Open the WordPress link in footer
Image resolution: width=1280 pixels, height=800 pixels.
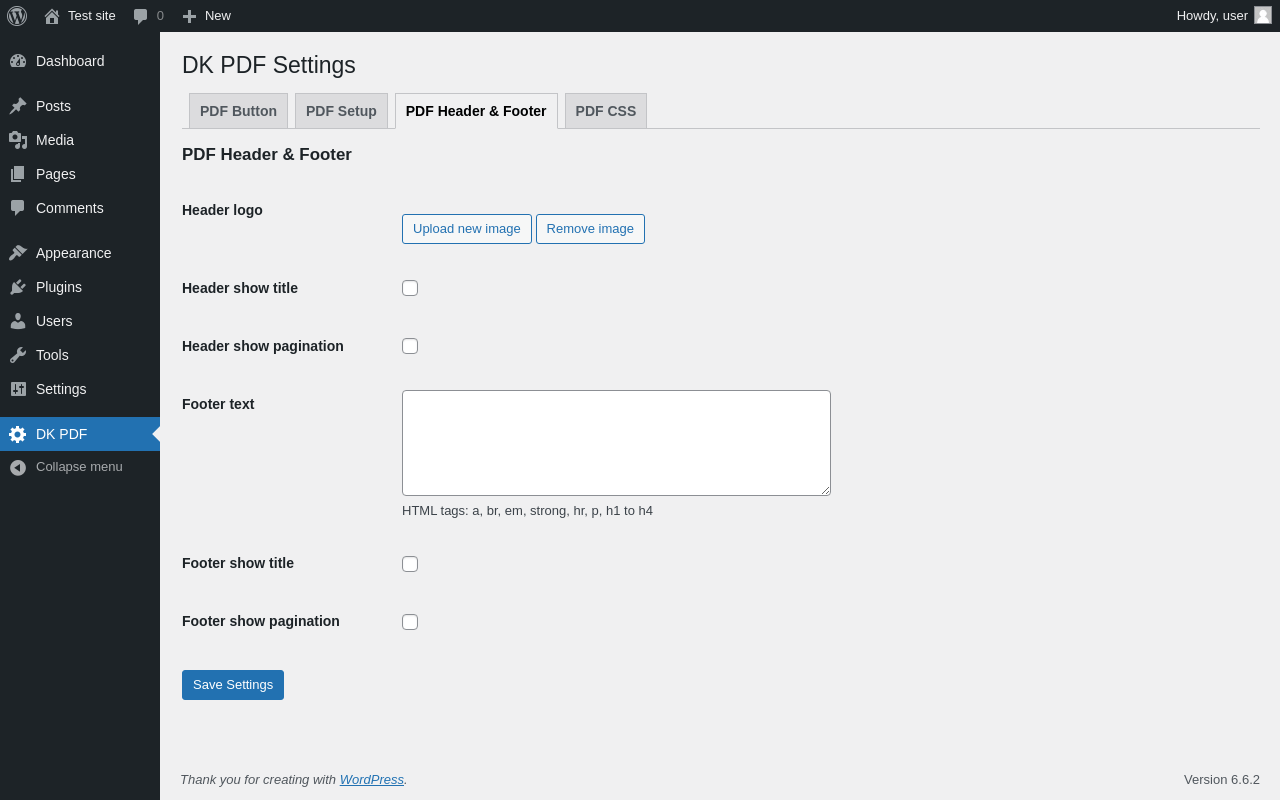[372, 779]
